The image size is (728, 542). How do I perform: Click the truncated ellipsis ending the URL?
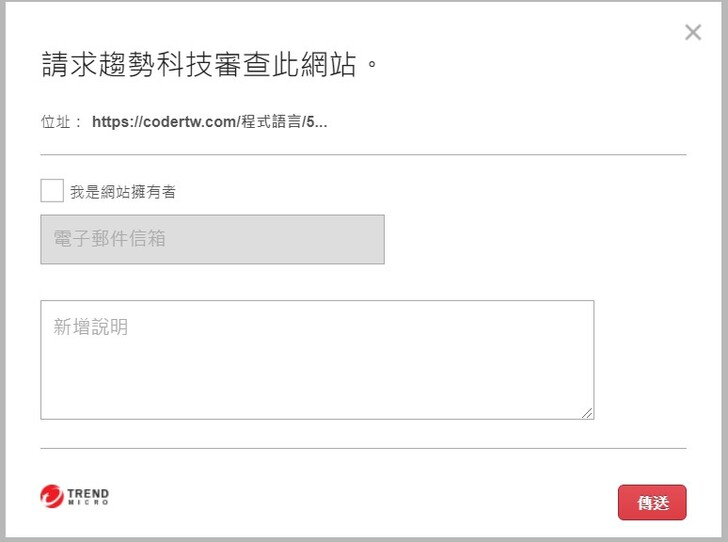pos(320,122)
